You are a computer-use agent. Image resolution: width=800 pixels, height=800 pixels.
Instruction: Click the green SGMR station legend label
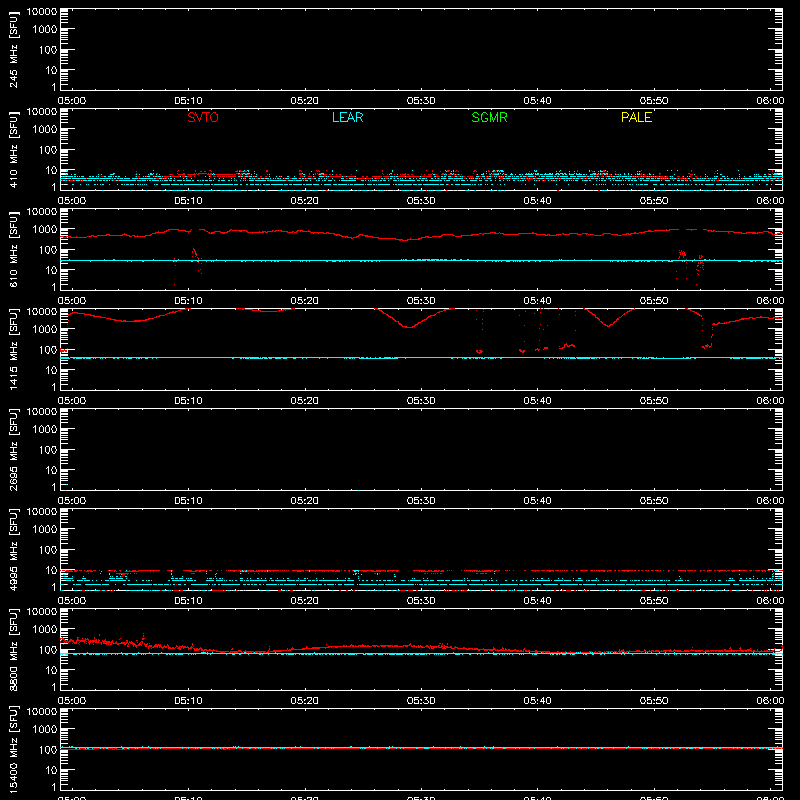(x=489, y=117)
